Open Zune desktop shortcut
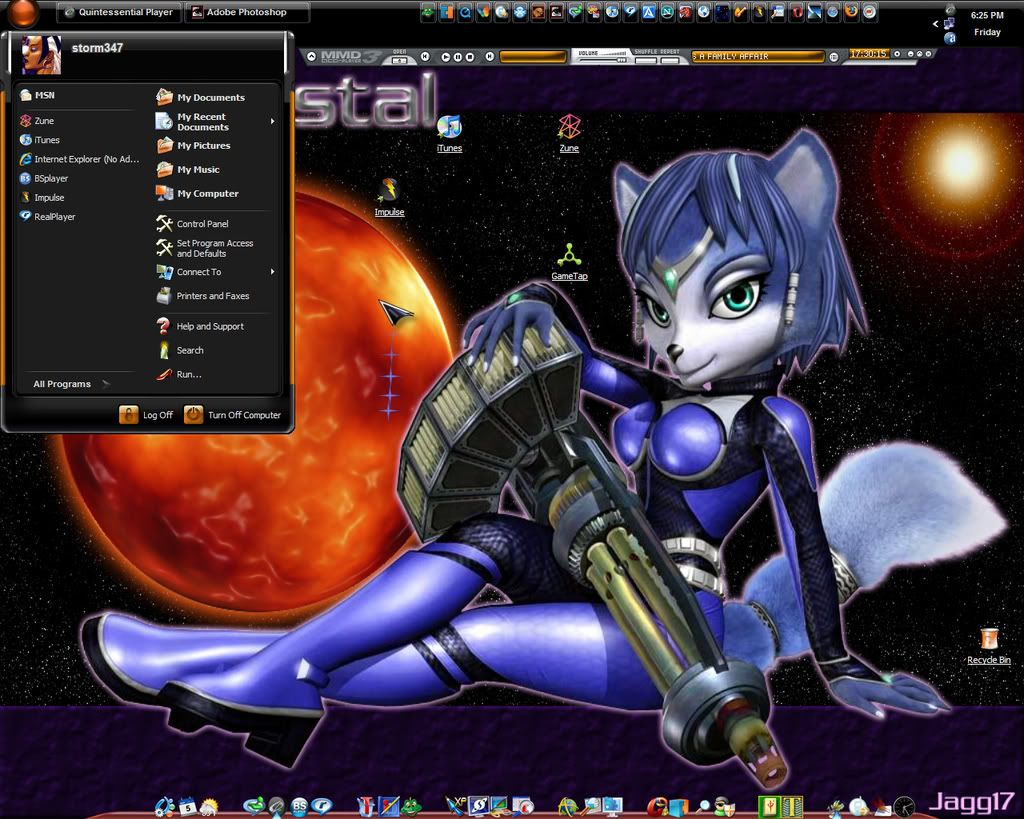Screen dimensions: 1024x819 point(569,134)
